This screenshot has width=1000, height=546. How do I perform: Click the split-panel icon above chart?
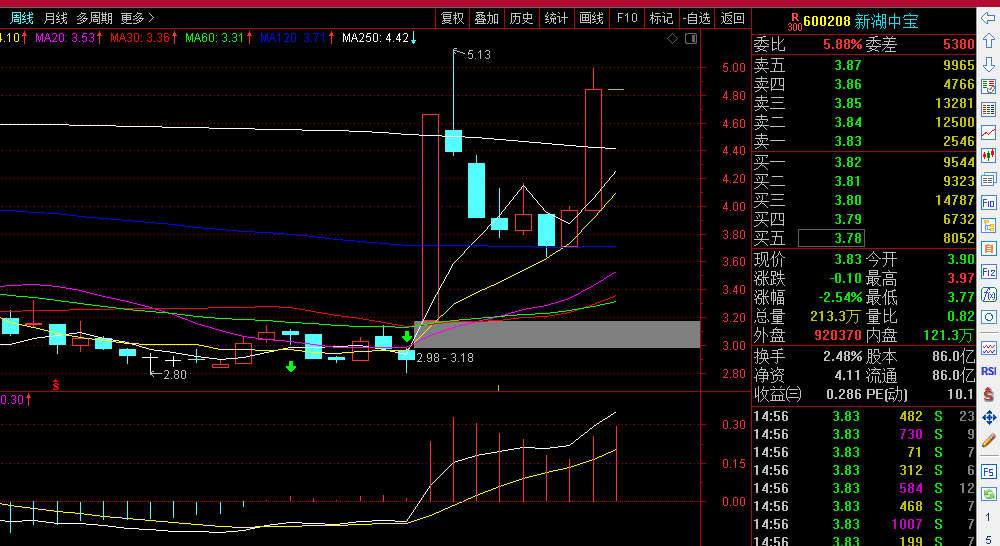[691, 39]
